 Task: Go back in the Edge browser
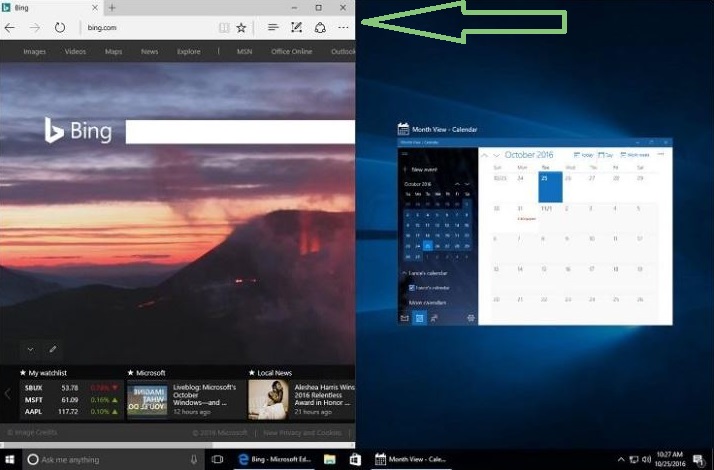[10, 28]
